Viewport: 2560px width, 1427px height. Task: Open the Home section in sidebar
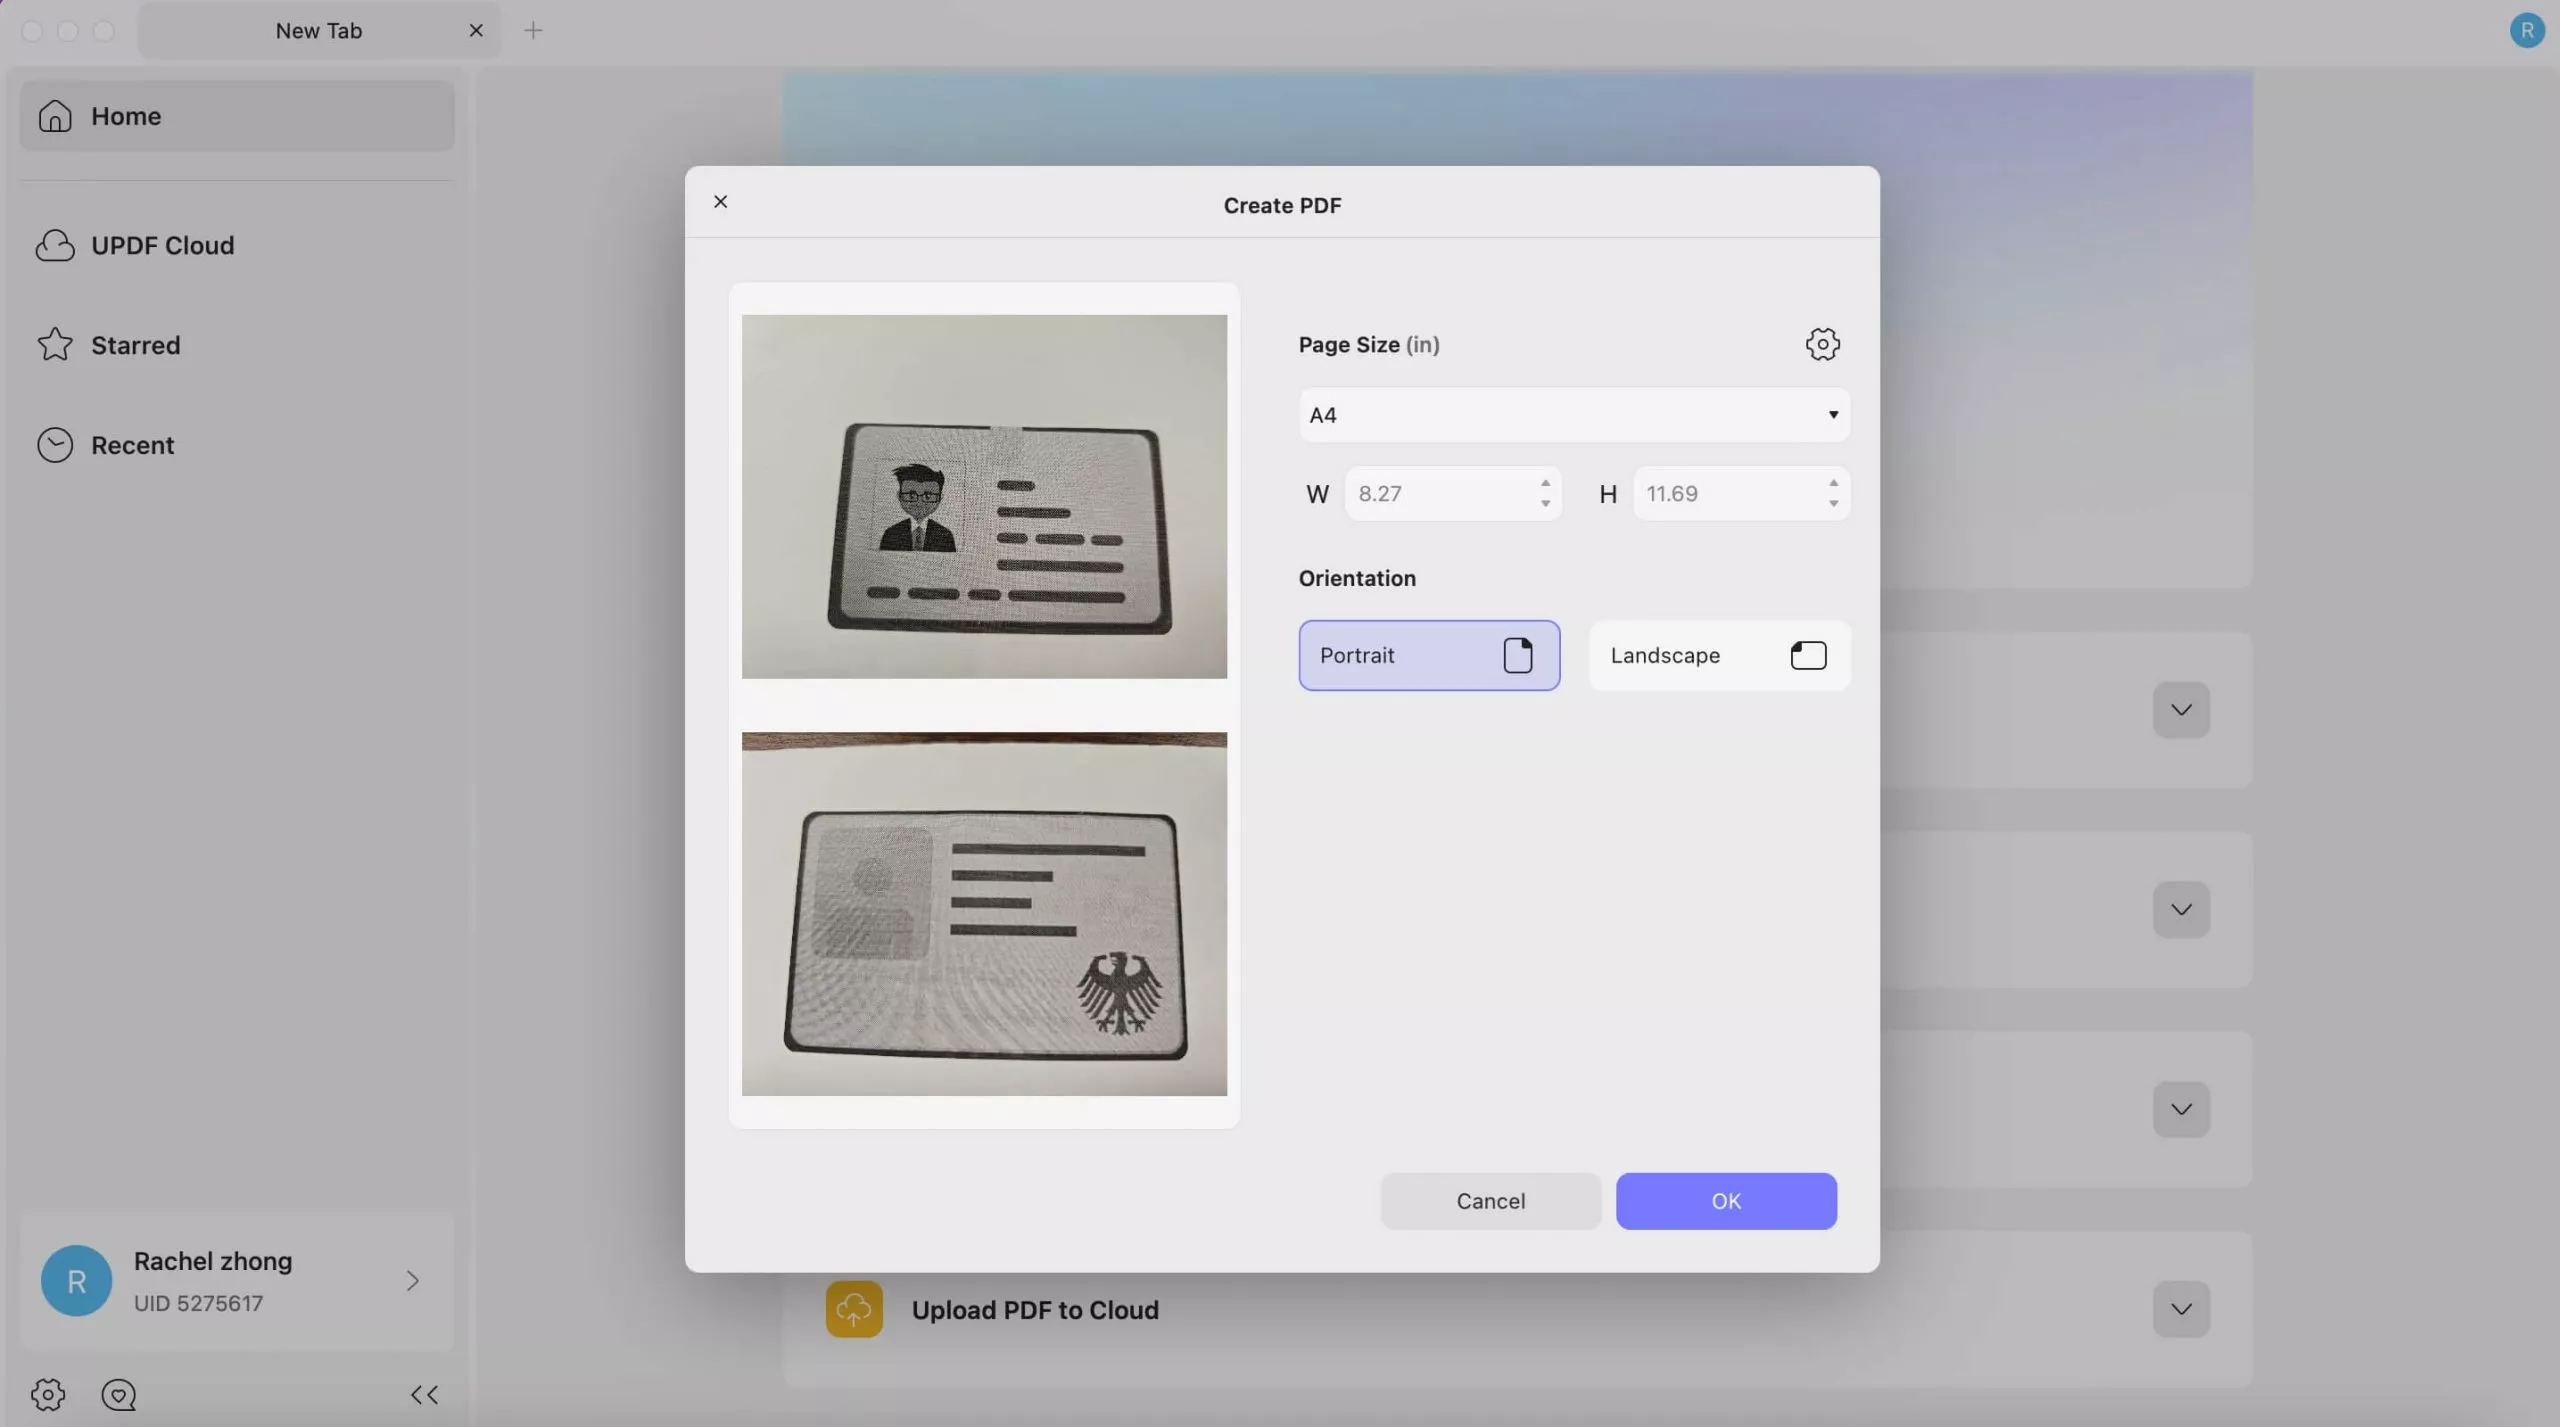click(x=236, y=115)
